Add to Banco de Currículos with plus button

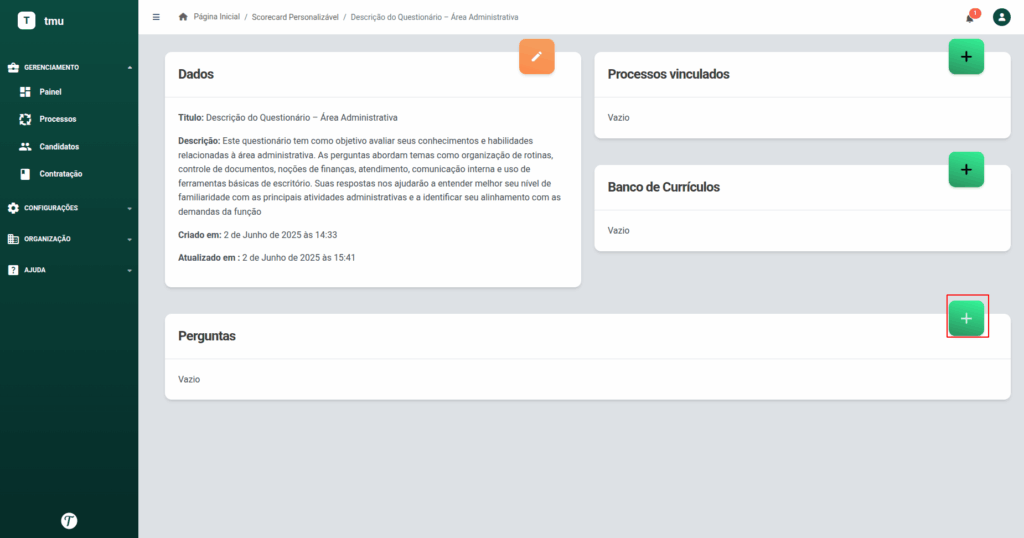[966, 170]
